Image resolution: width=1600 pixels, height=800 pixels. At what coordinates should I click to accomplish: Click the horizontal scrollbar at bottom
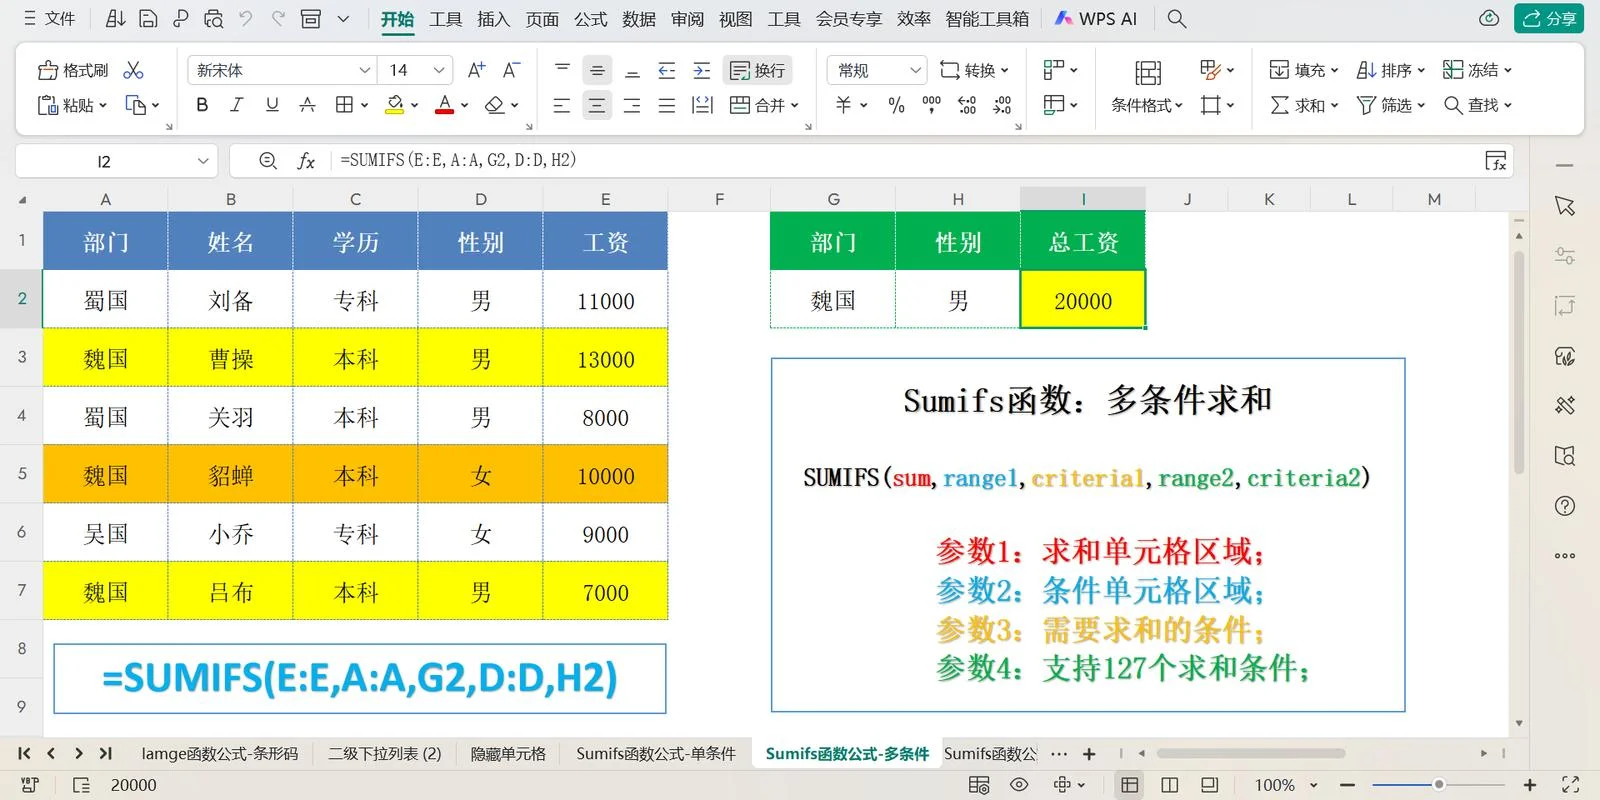1250,753
